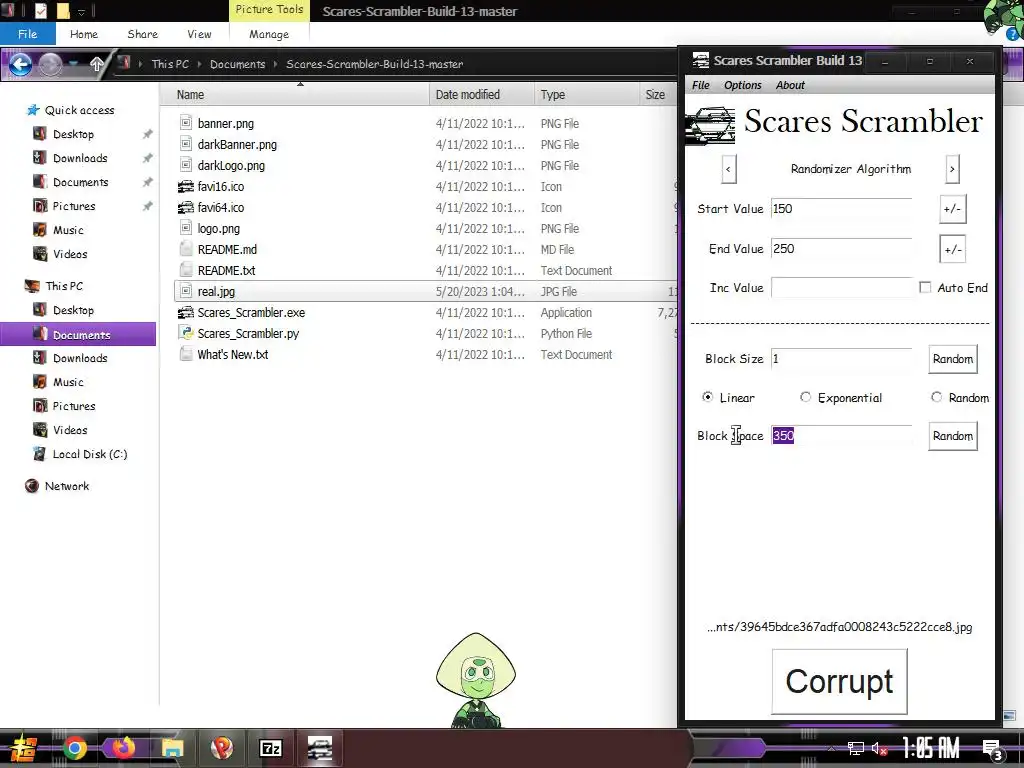1024x768 pixels.
Task: Randomize Block Size with Random button
Action: (x=953, y=359)
